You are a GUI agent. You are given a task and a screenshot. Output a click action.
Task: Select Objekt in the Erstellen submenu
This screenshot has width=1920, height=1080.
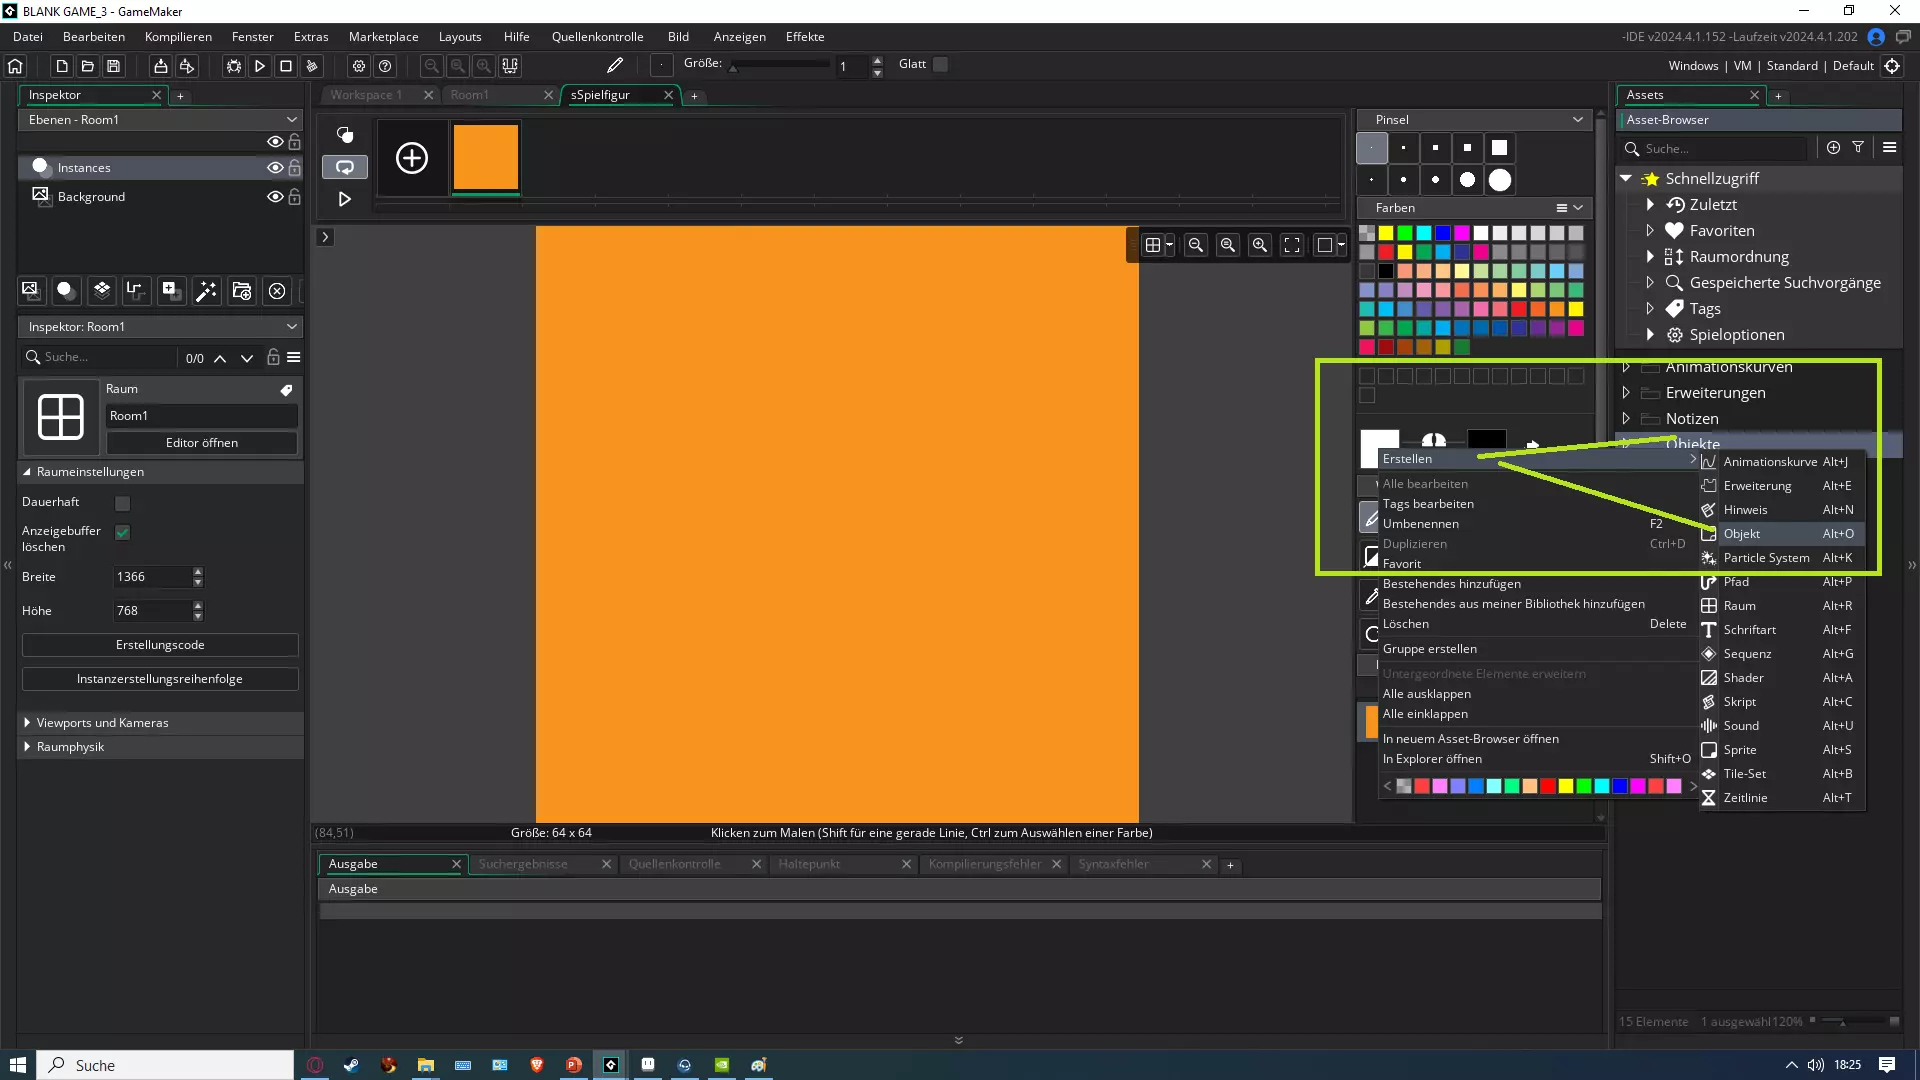(1741, 534)
